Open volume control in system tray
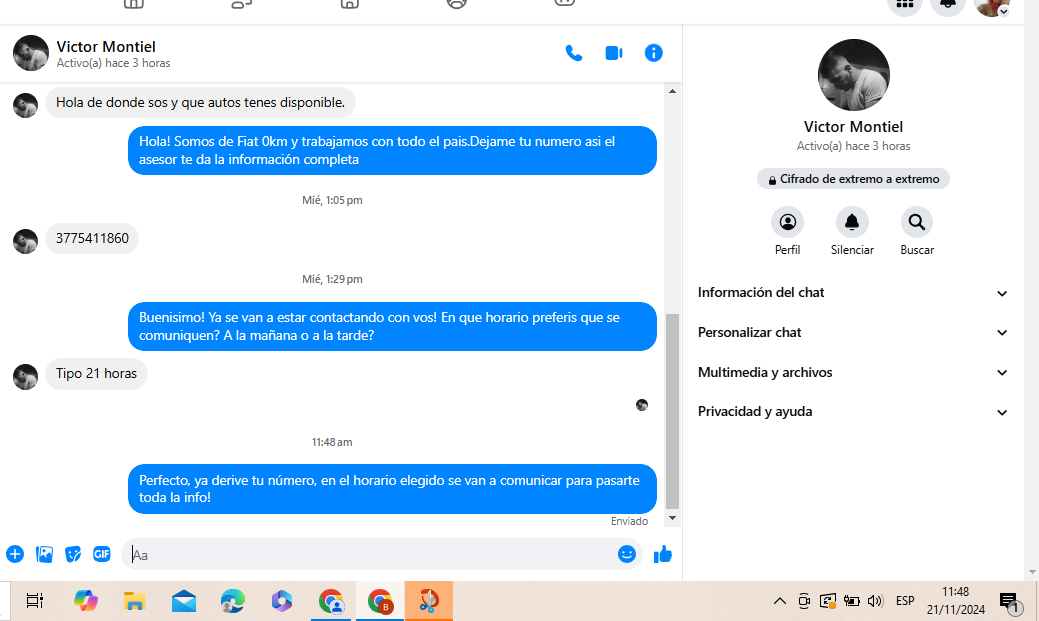1039x621 pixels. [875, 601]
